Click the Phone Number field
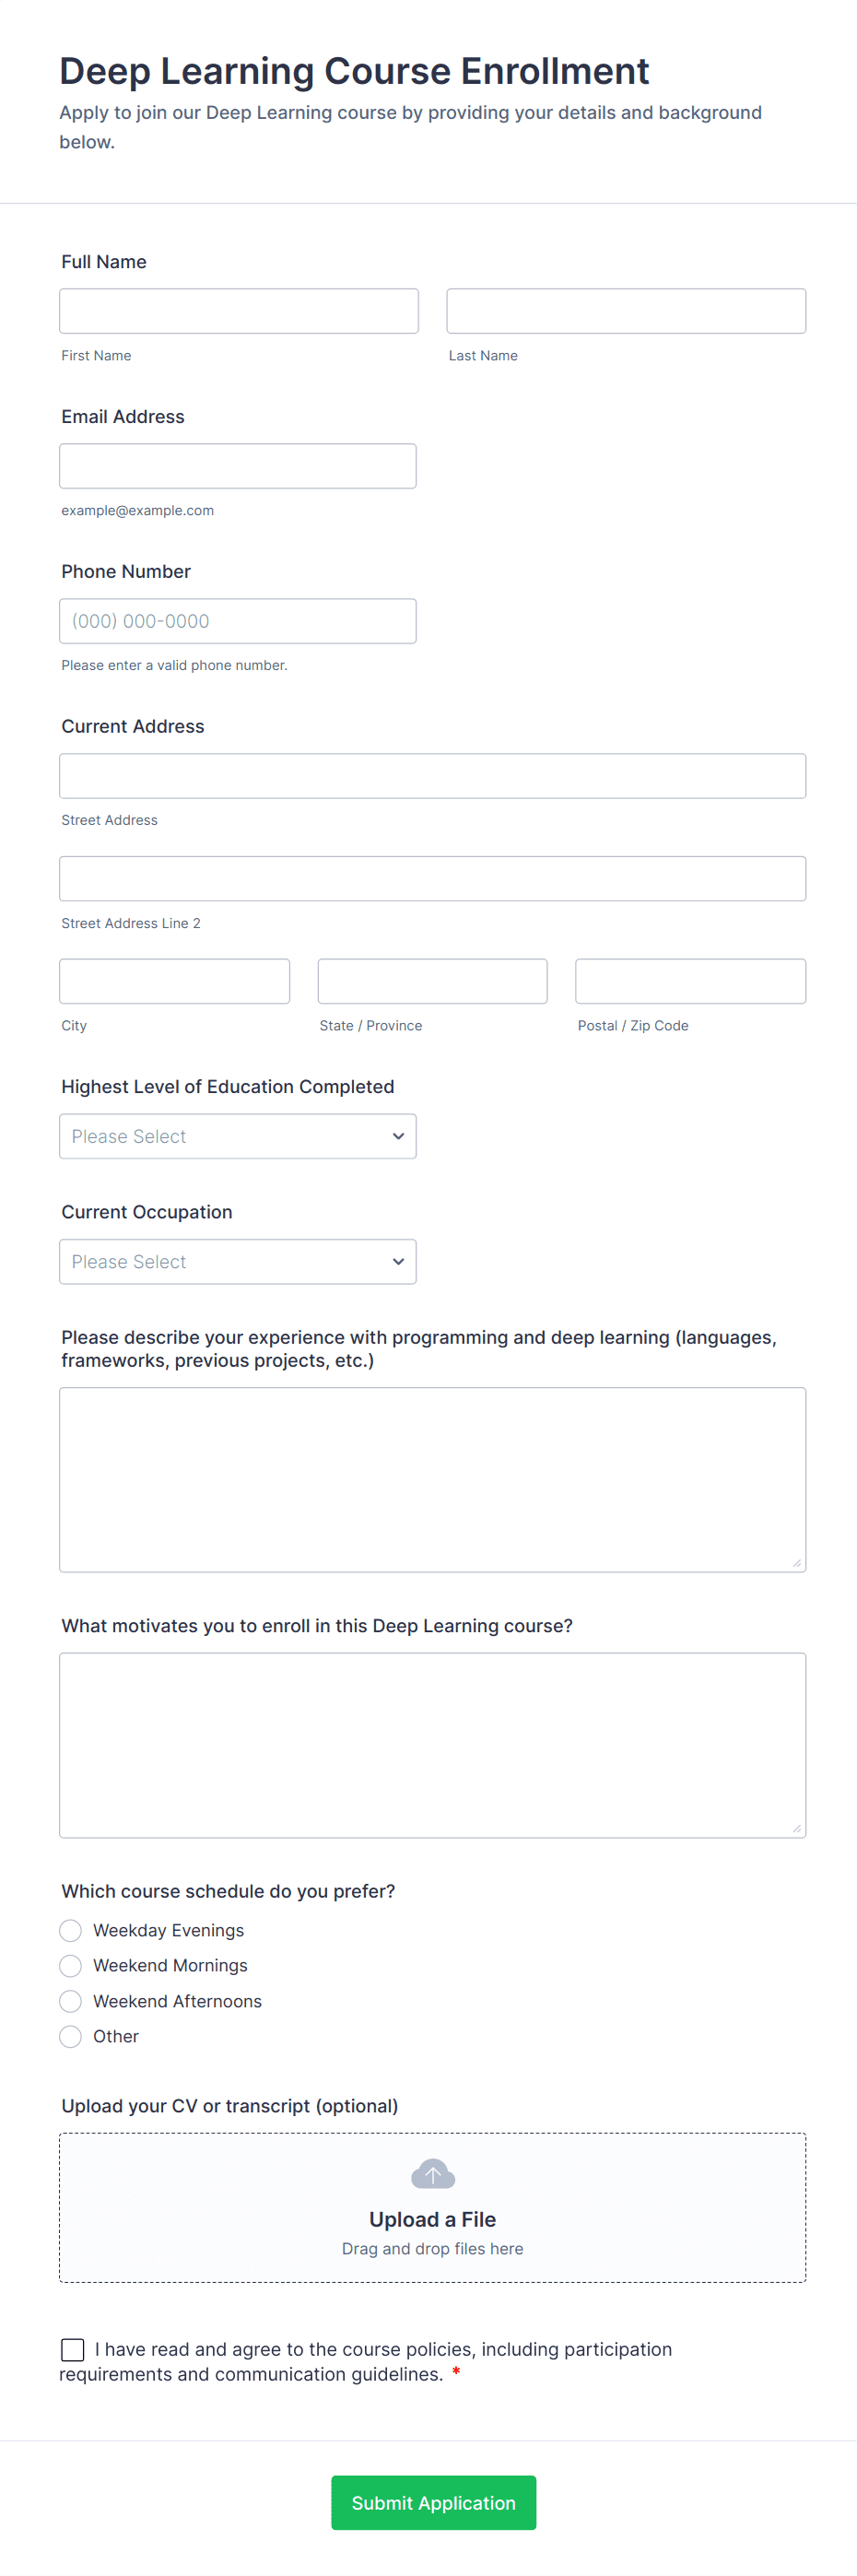Image resolution: width=857 pixels, height=2576 pixels. click(x=237, y=621)
